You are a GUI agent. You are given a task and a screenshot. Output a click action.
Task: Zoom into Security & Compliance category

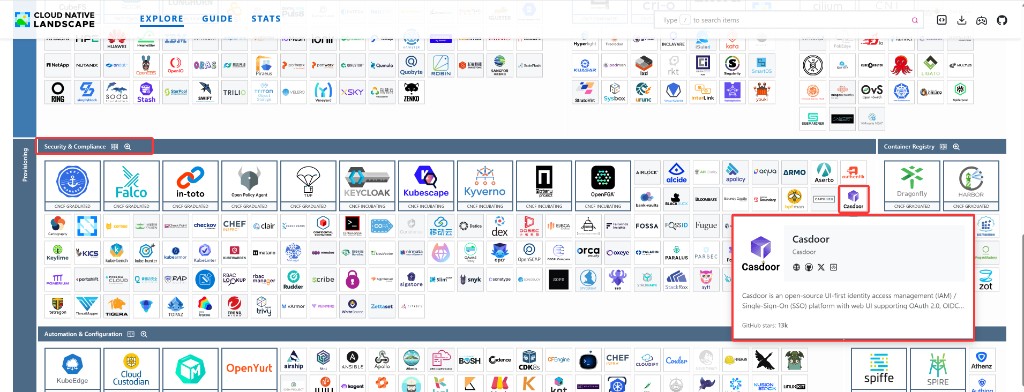click(x=128, y=147)
